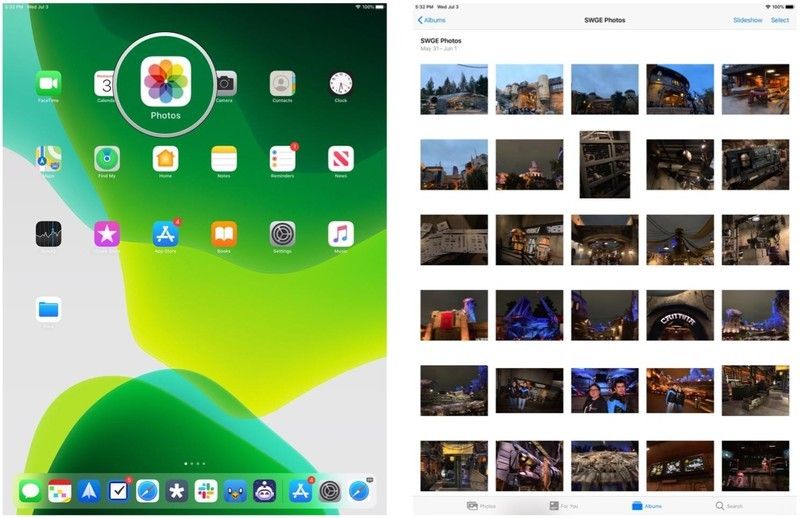Tap Select in the album header
Screen dimensions: 800x518
(779, 20)
